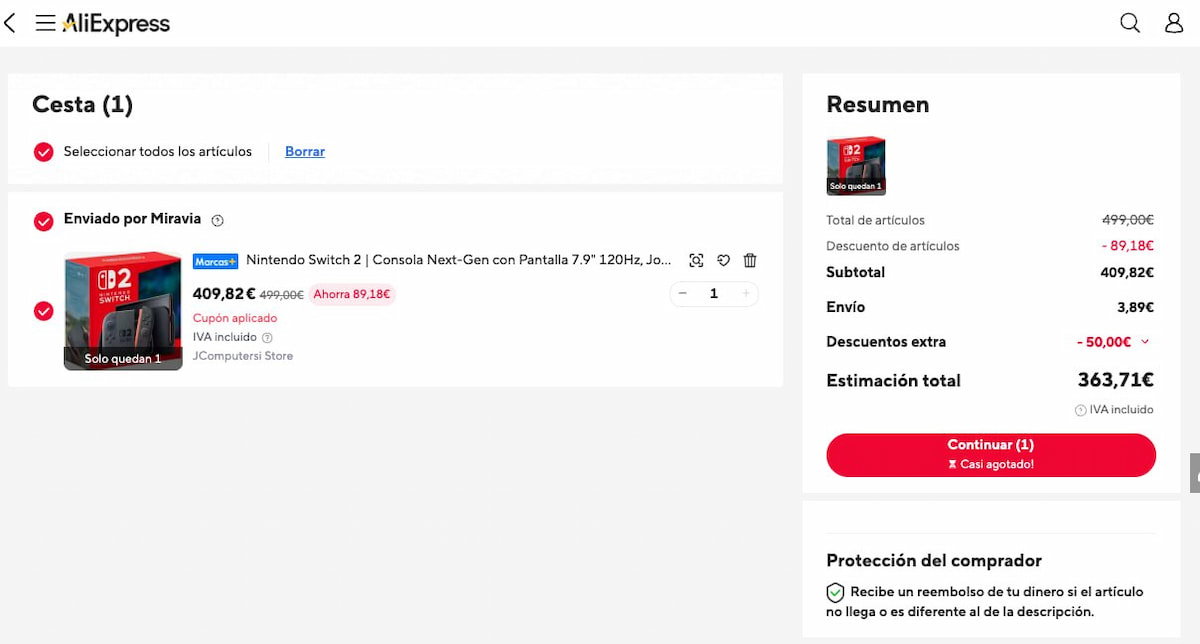Click the 363,71€ estimated total

point(1116,380)
